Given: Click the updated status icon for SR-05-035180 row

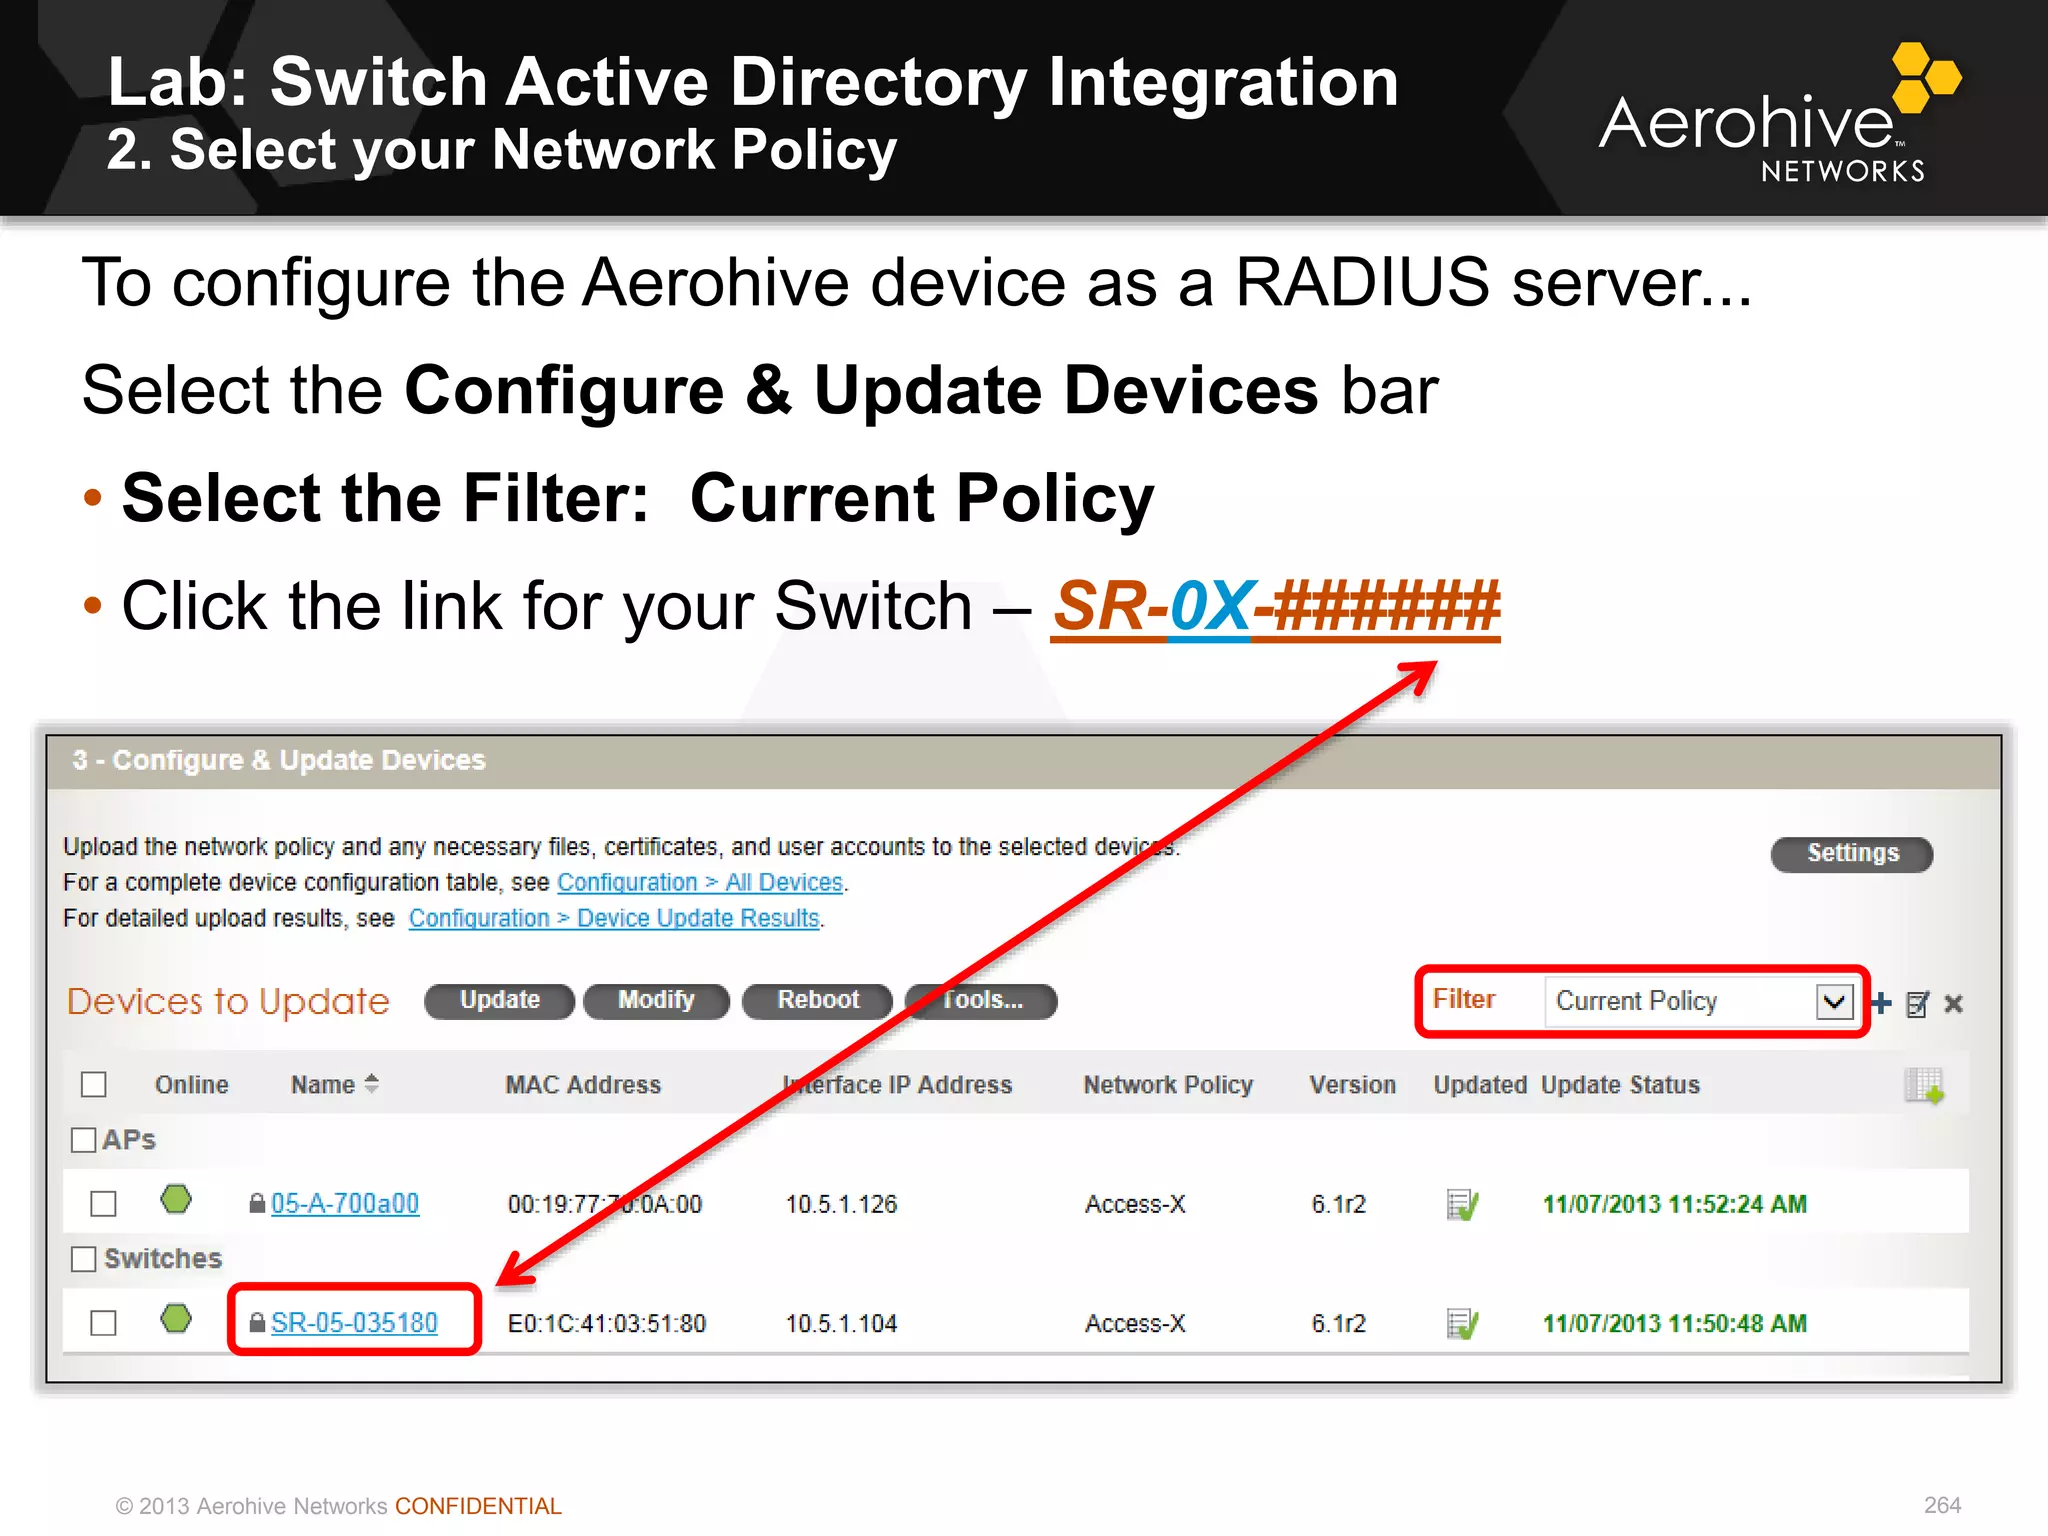Looking at the screenshot, I should click(x=1462, y=1324).
